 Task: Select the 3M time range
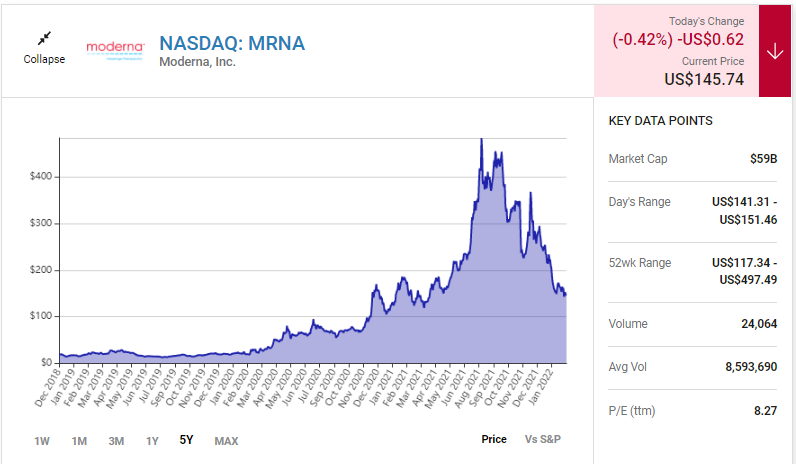(116, 441)
